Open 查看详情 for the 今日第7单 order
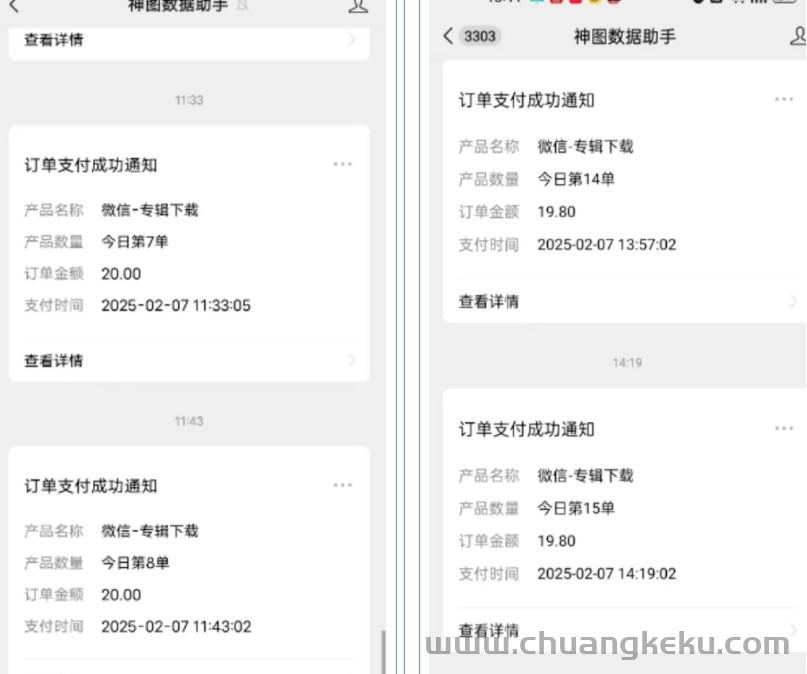The width and height of the screenshot is (807, 674). pos(189,360)
